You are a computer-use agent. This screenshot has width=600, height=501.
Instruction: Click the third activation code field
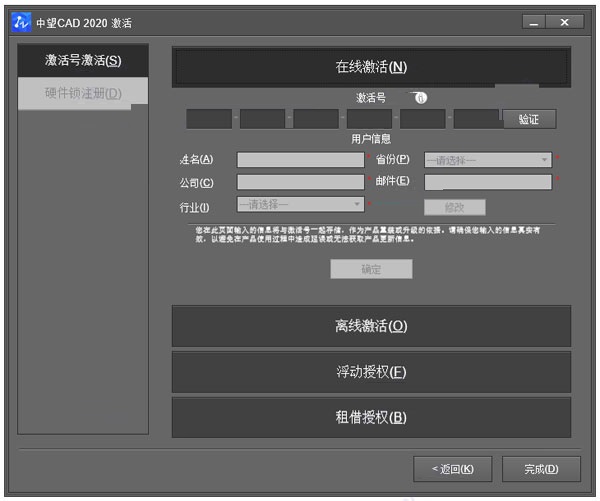coord(316,119)
